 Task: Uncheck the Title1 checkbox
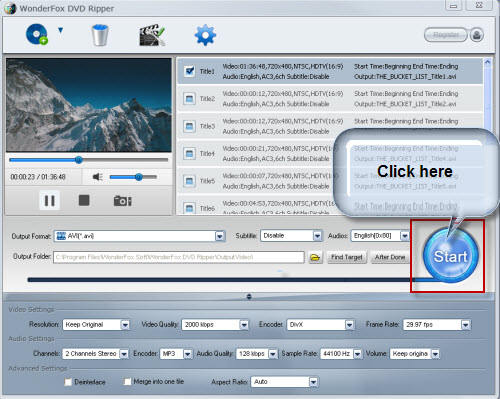(x=189, y=71)
